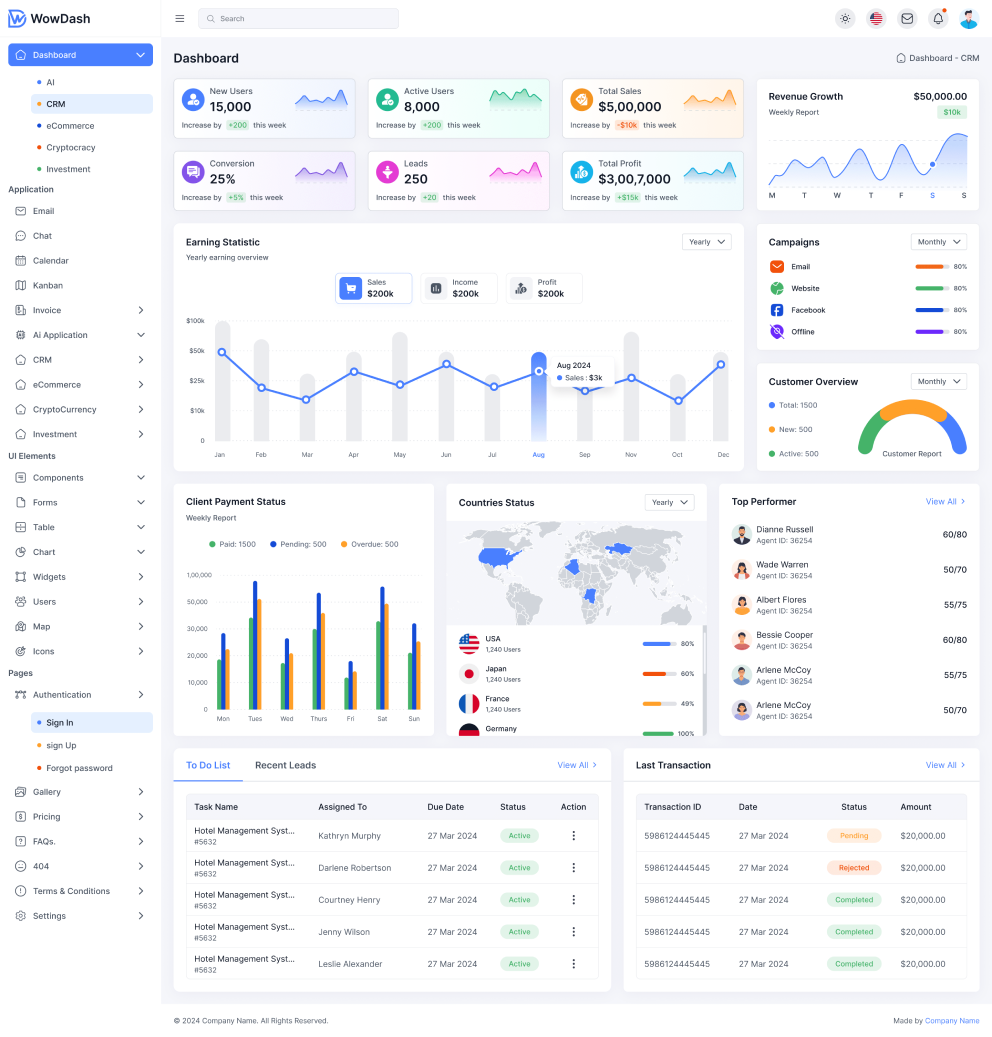This screenshot has height=1037, width=992.
Task: Click the Email campaign progress bar
Action: (932, 267)
